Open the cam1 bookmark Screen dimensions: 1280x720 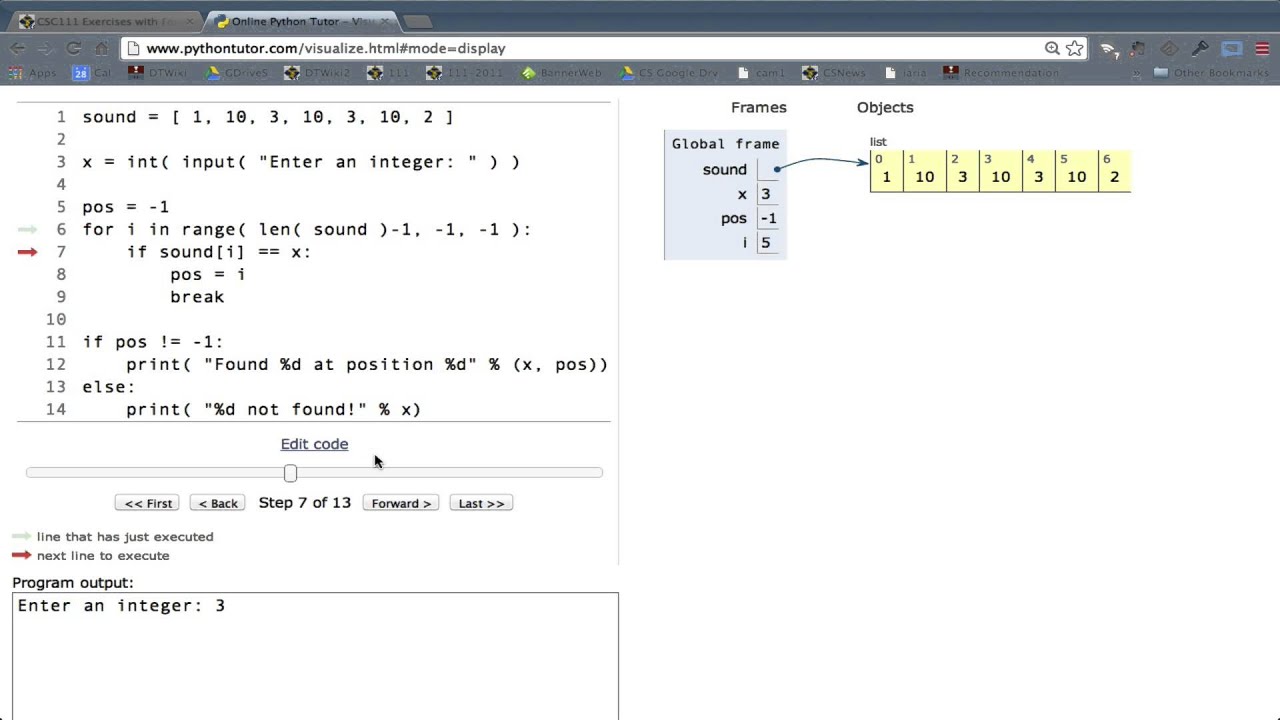pyautogui.click(x=761, y=73)
